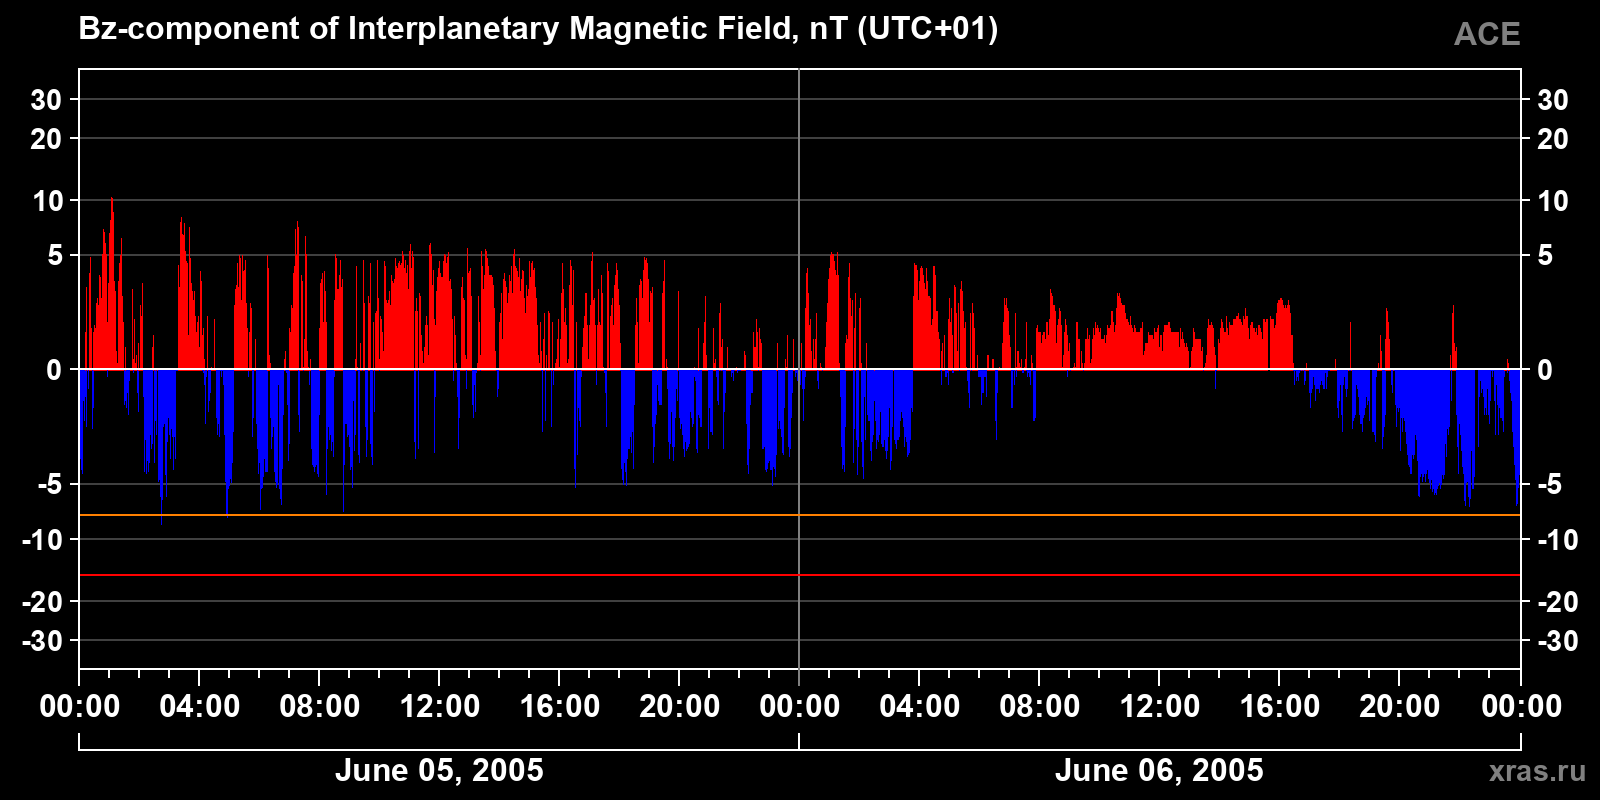Screen dimensions: 1600x800
Task: Click the '04:00' time label under June 05
Action: point(200,707)
